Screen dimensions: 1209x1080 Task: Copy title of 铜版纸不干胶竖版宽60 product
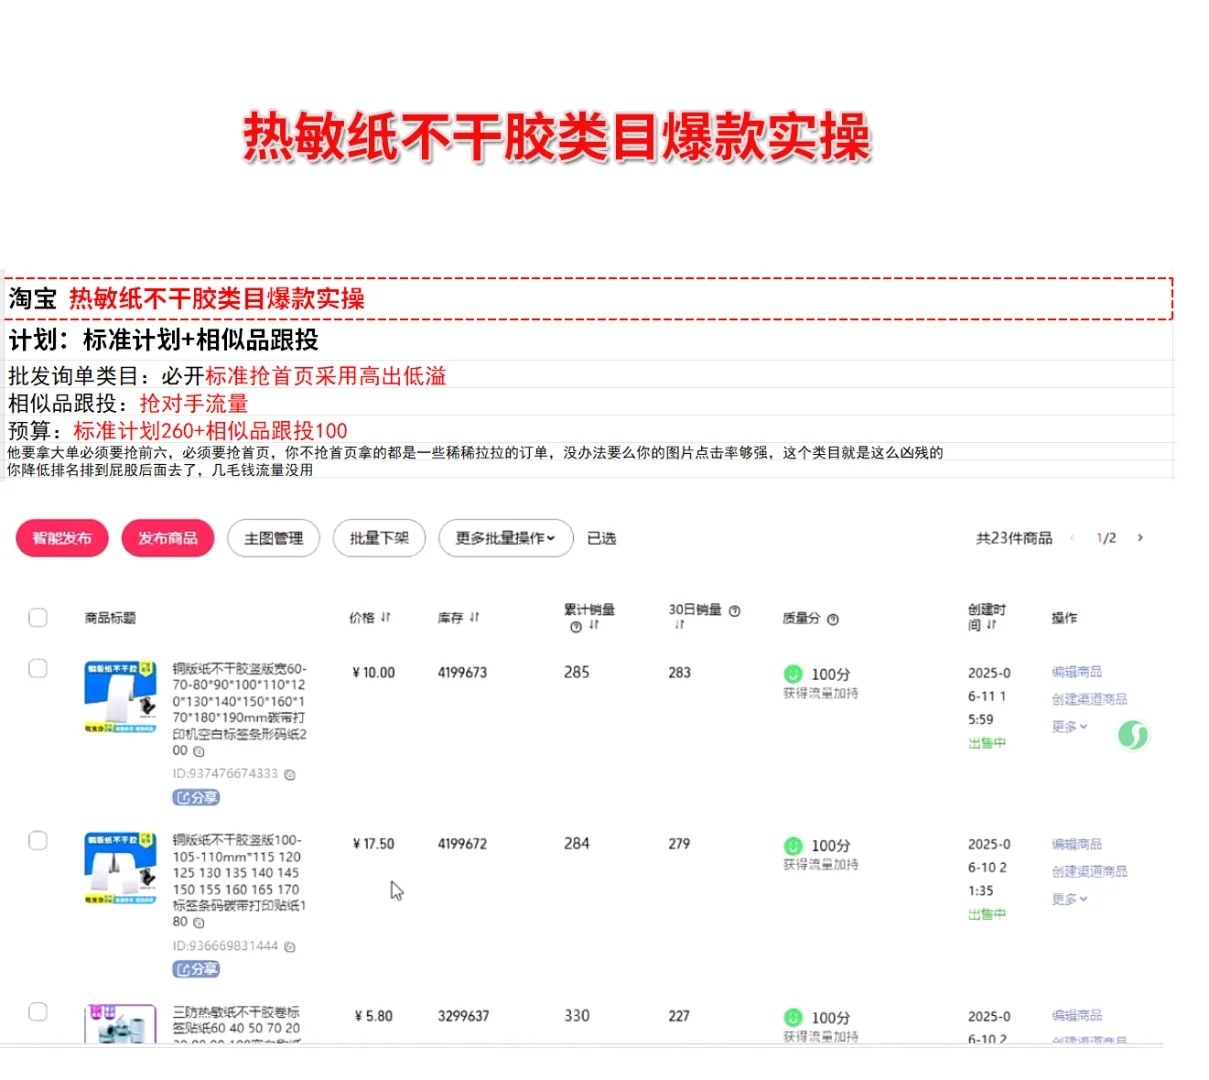(x=198, y=751)
